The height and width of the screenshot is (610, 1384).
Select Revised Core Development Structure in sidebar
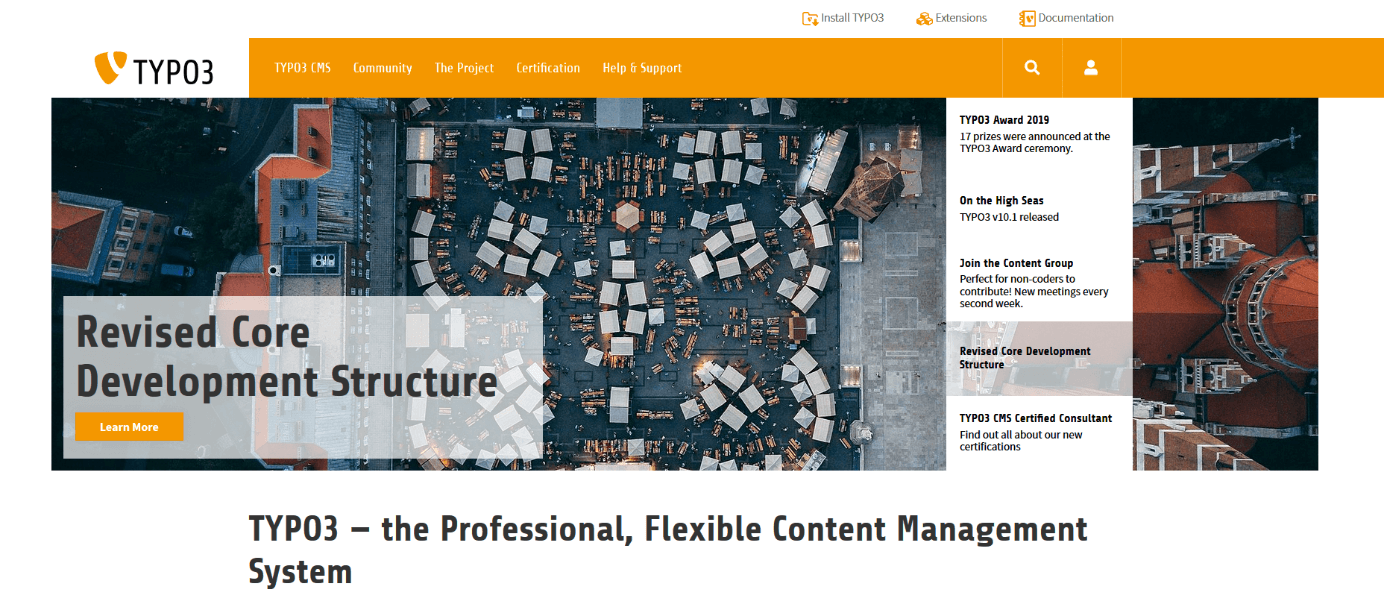point(1025,358)
